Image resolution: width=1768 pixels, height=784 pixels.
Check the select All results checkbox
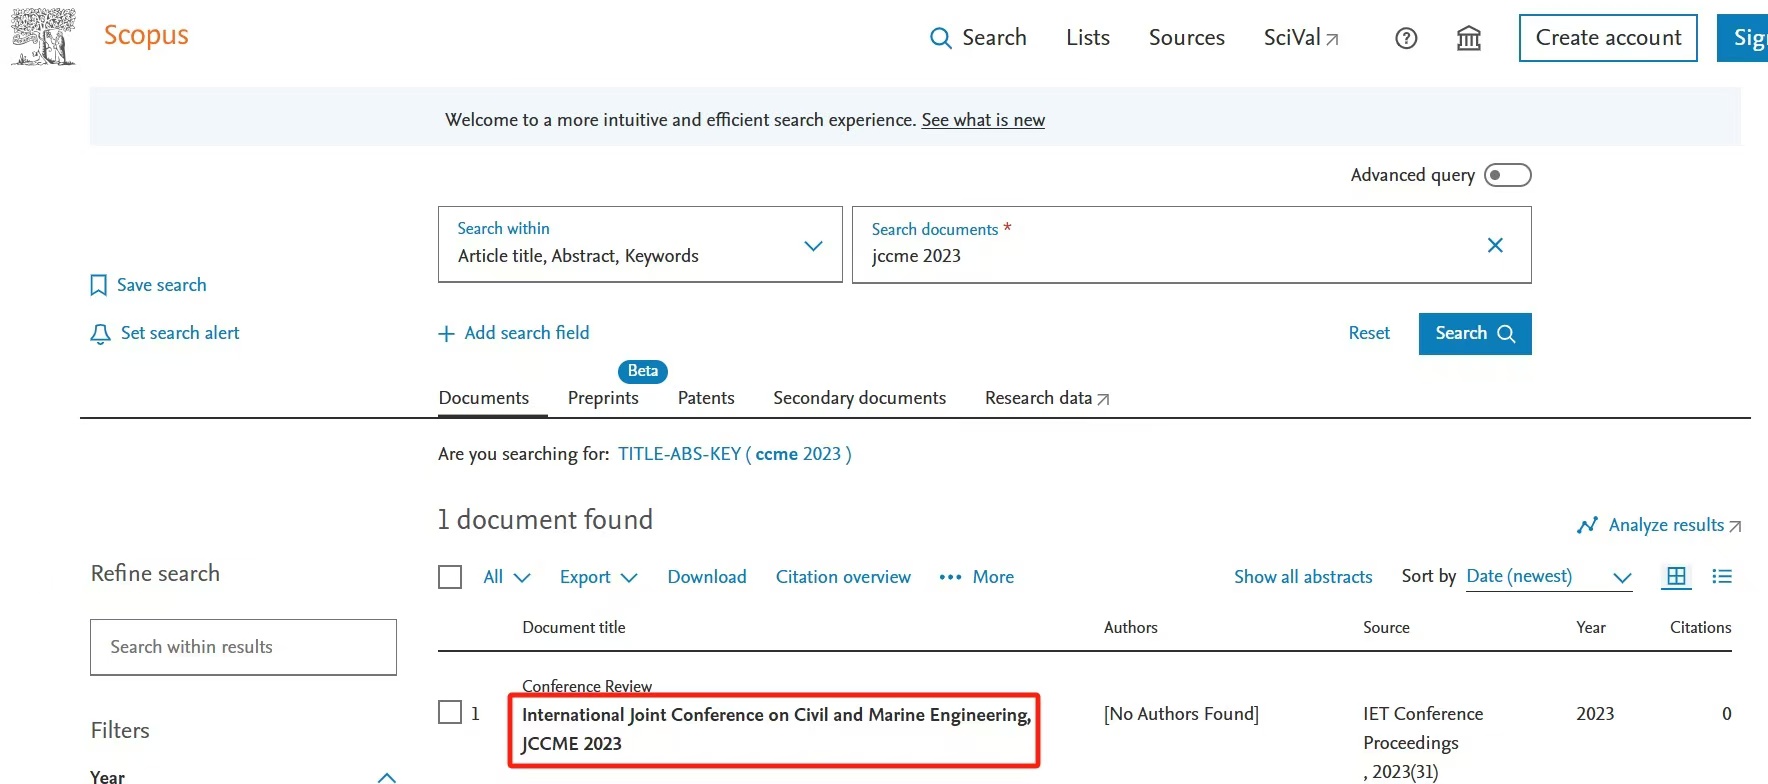coord(450,578)
